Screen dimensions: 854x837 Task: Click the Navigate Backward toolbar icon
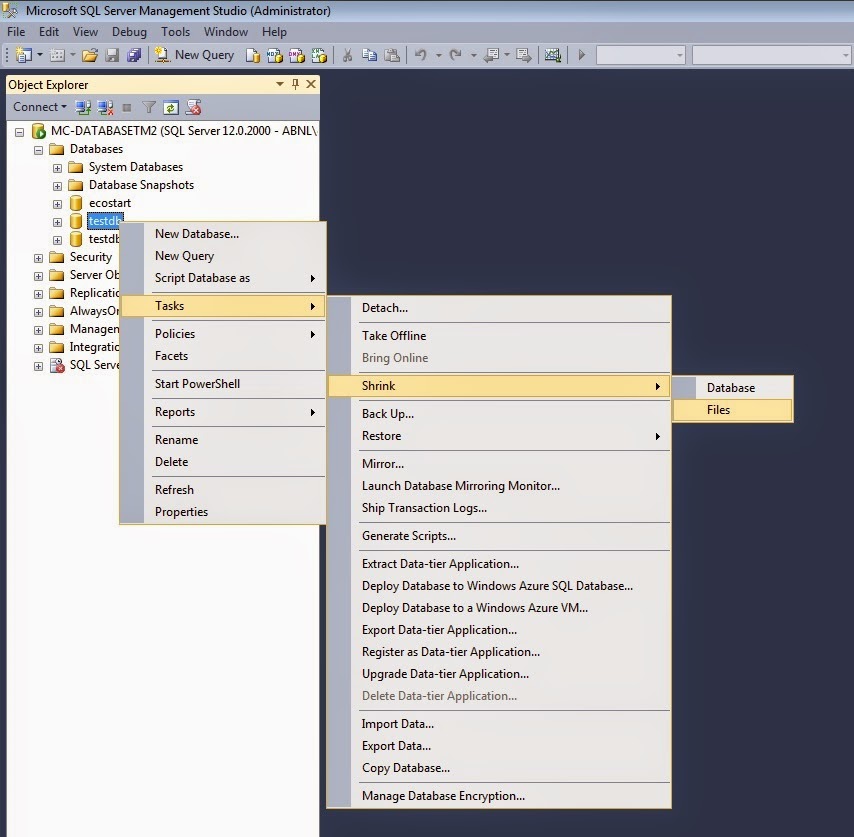(x=492, y=54)
